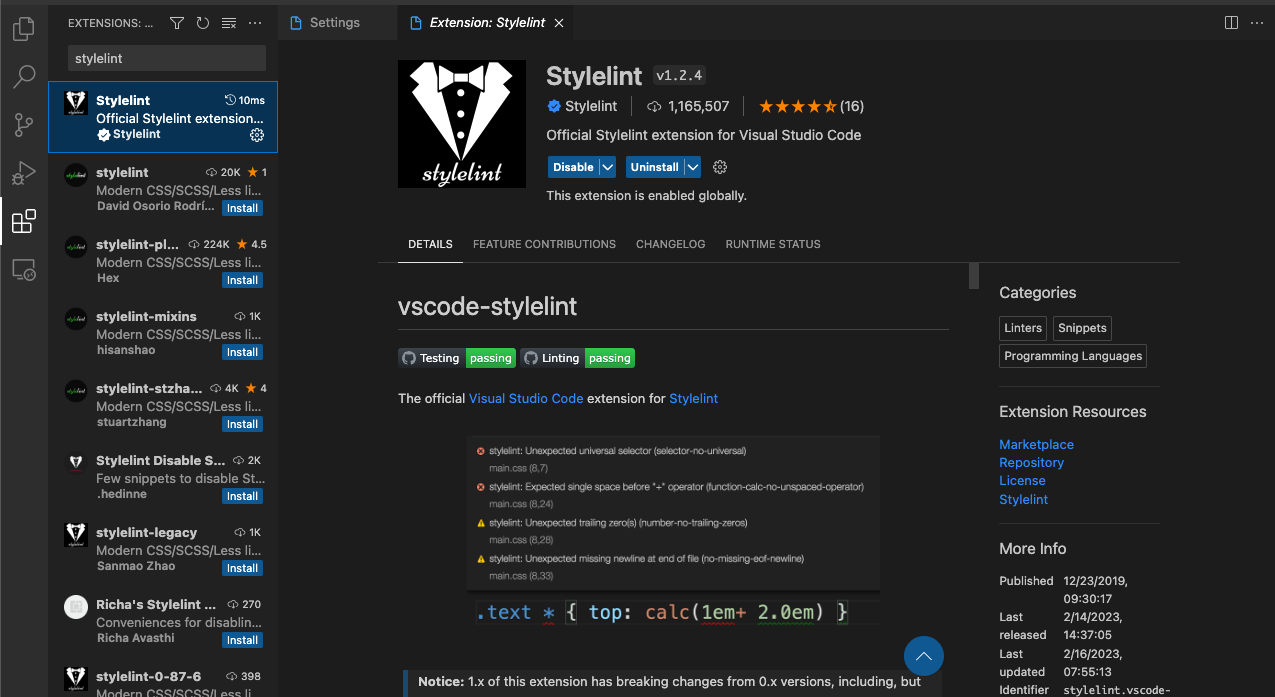Click the Uninstall button
Viewport: 1275px width, 697px height.
[x=654, y=167]
